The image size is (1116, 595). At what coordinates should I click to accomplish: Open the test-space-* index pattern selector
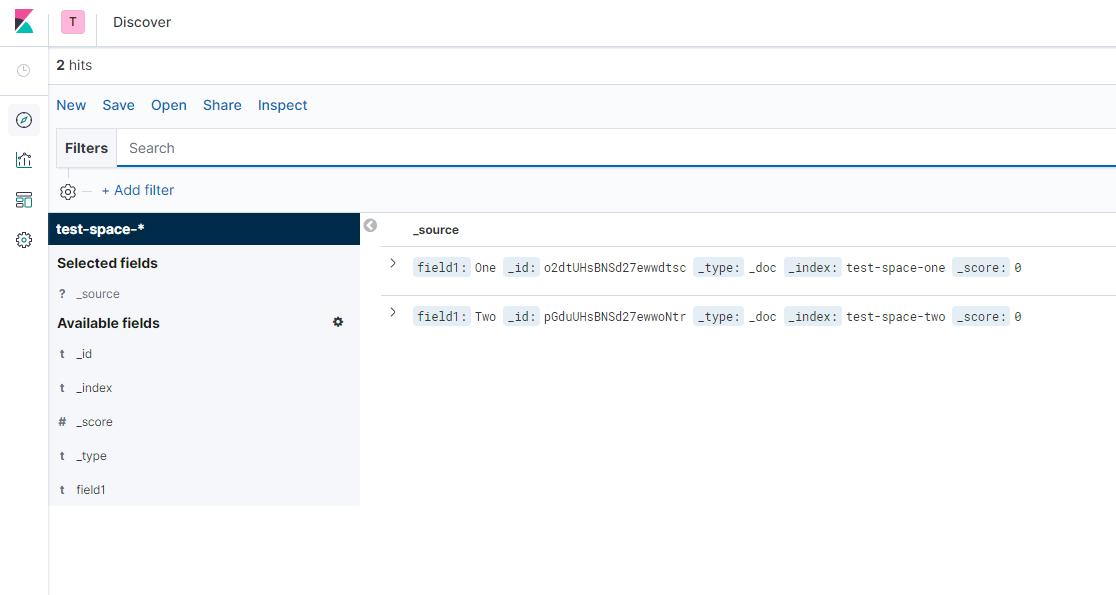(x=204, y=229)
